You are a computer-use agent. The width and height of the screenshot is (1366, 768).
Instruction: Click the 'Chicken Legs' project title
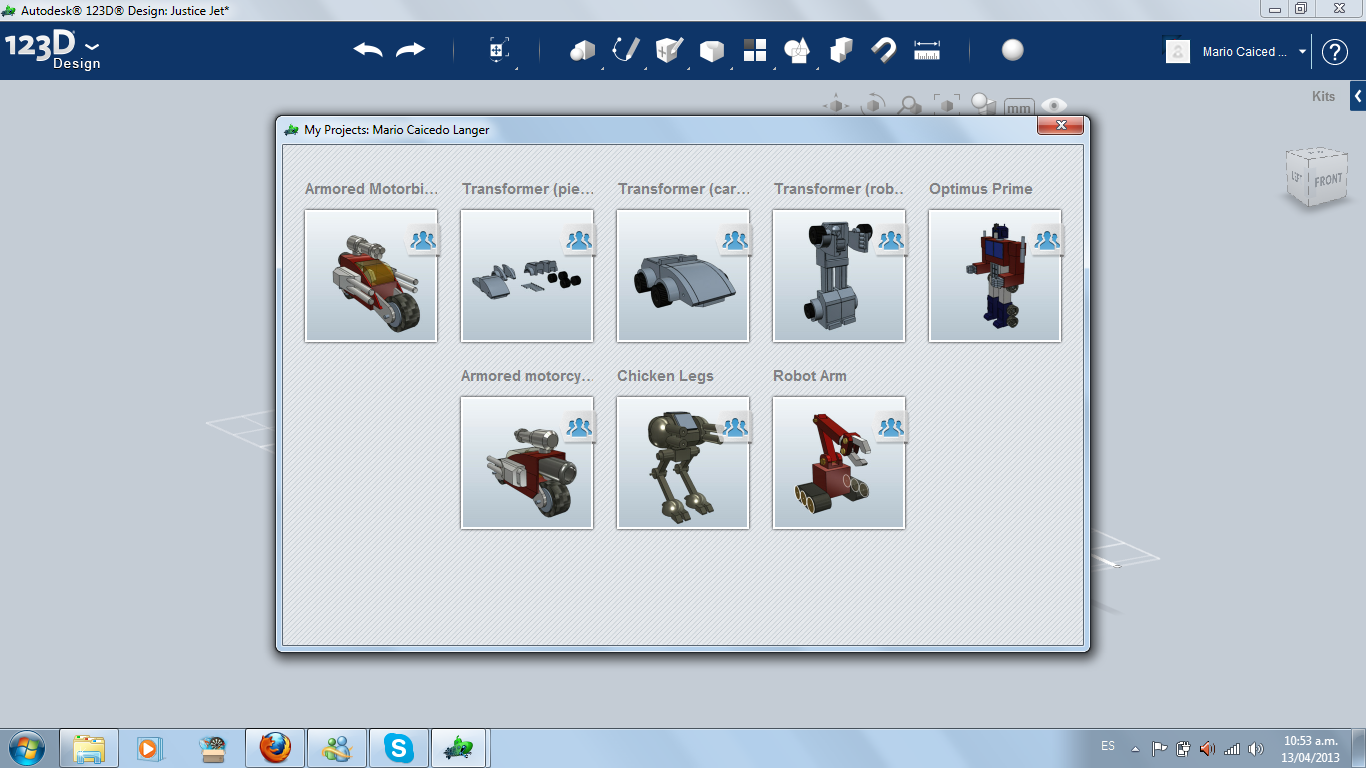pos(665,376)
